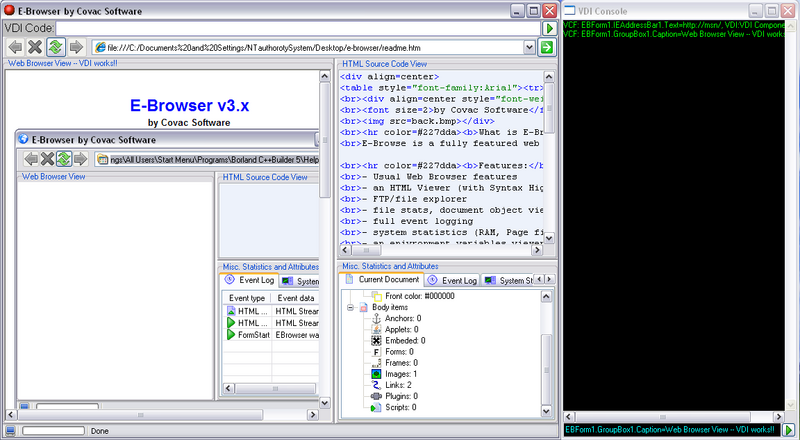800x440 pixels.
Task: Click the HTML source horizontal scroll left arrow
Action: pyautogui.click(x=345, y=250)
